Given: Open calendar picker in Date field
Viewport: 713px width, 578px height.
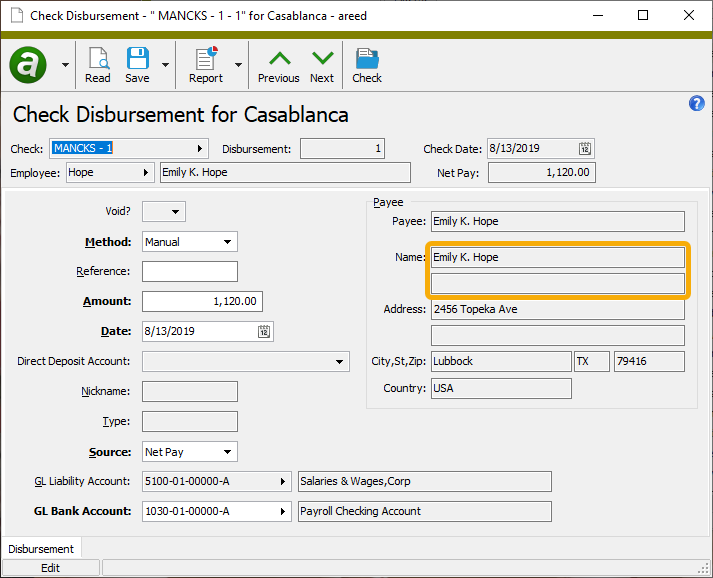Looking at the screenshot, I should point(264,332).
